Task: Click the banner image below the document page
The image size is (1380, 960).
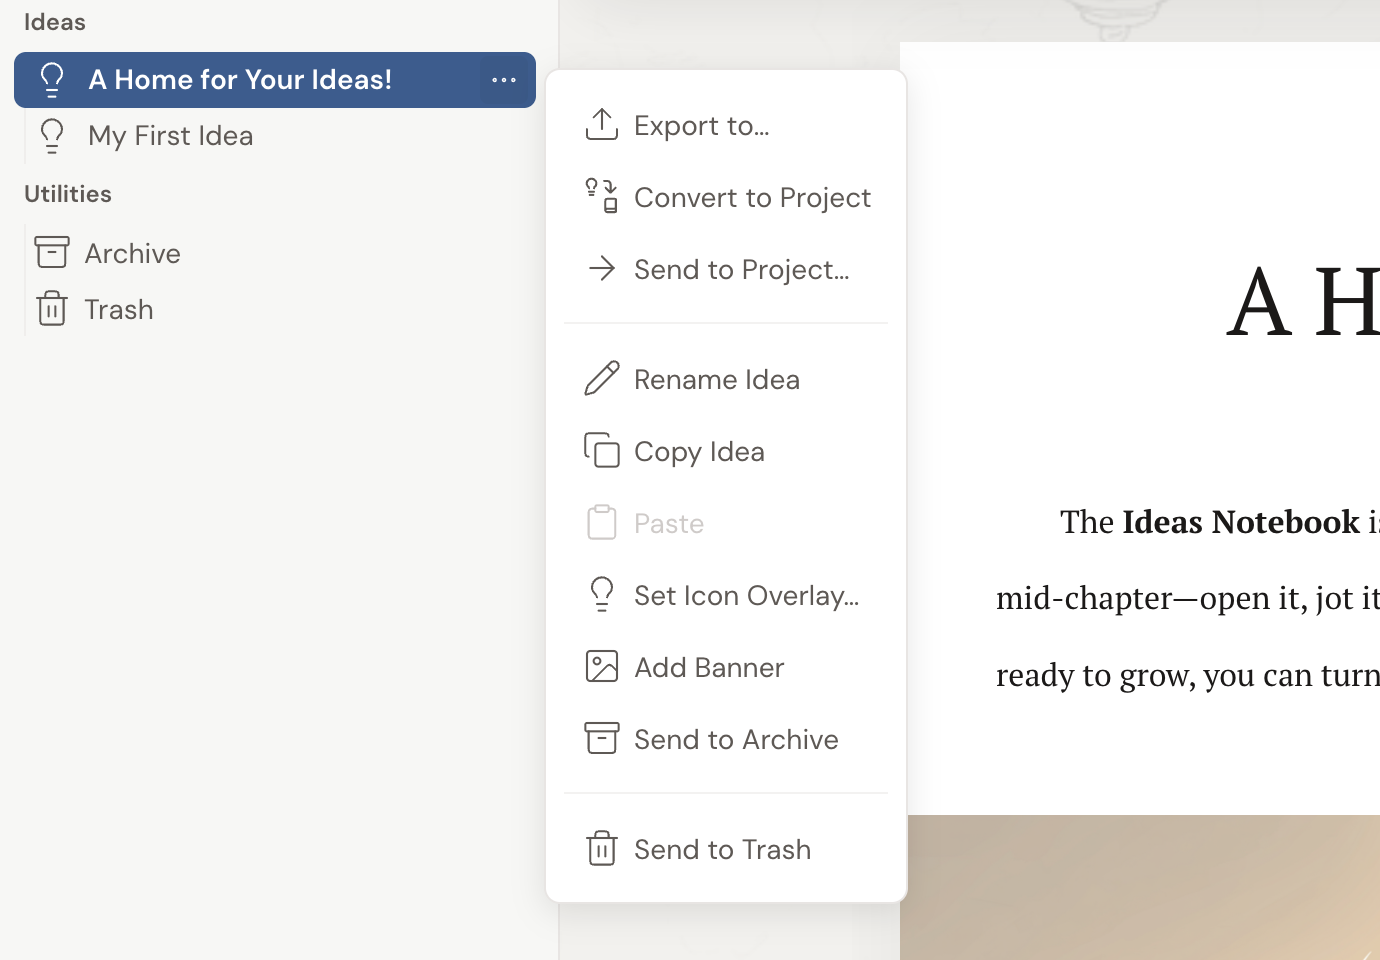Action: (1140, 887)
